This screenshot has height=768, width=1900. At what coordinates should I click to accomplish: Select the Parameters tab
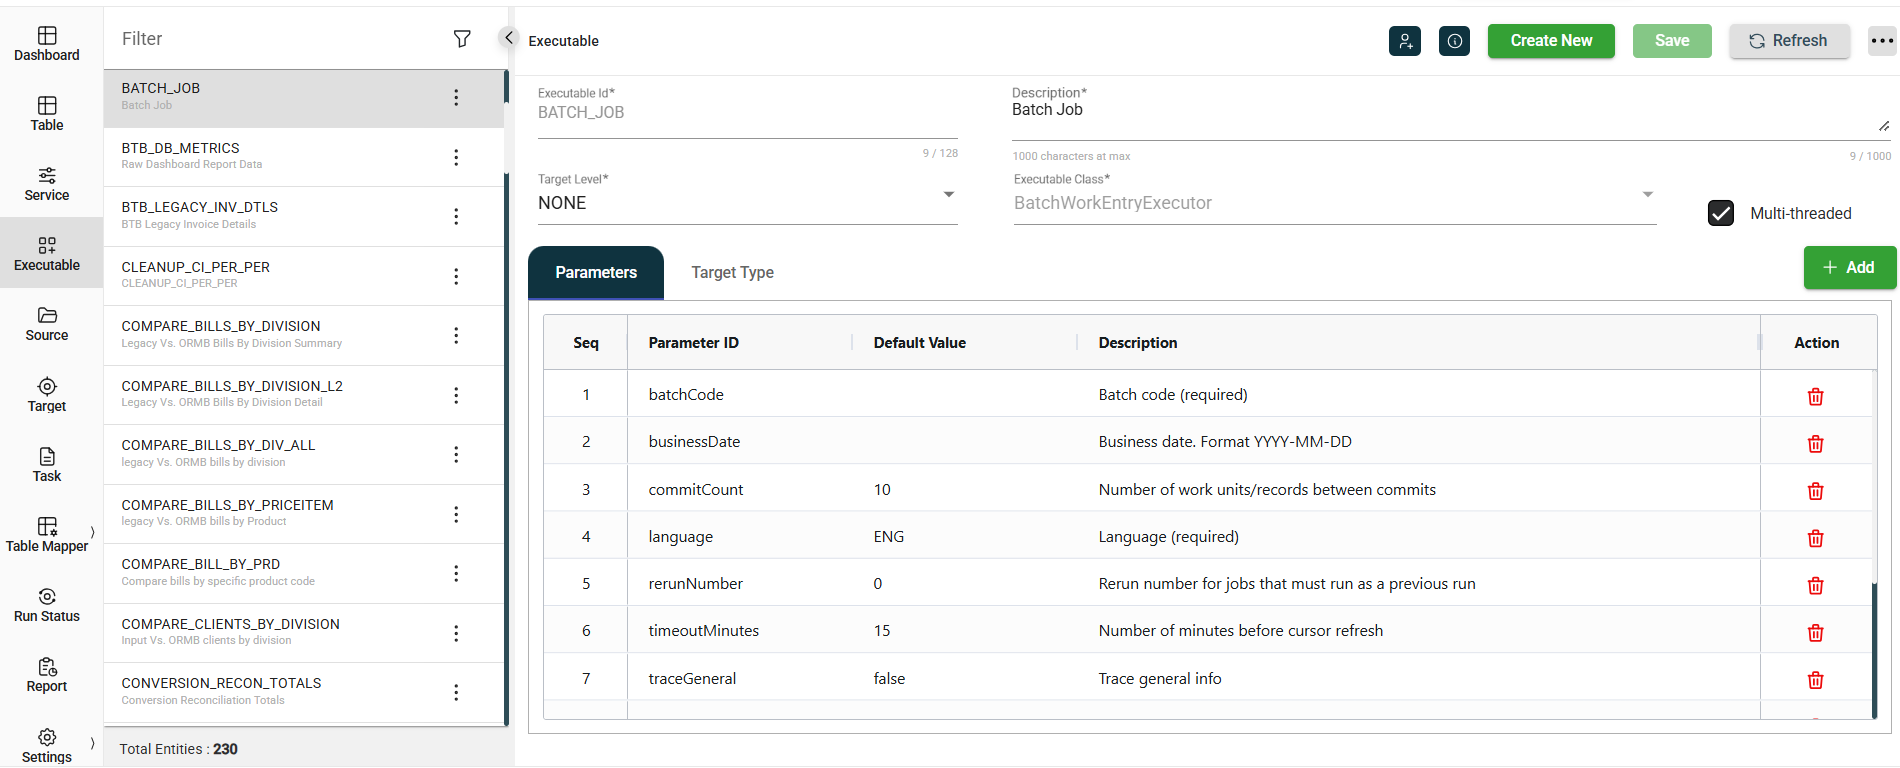point(596,273)
